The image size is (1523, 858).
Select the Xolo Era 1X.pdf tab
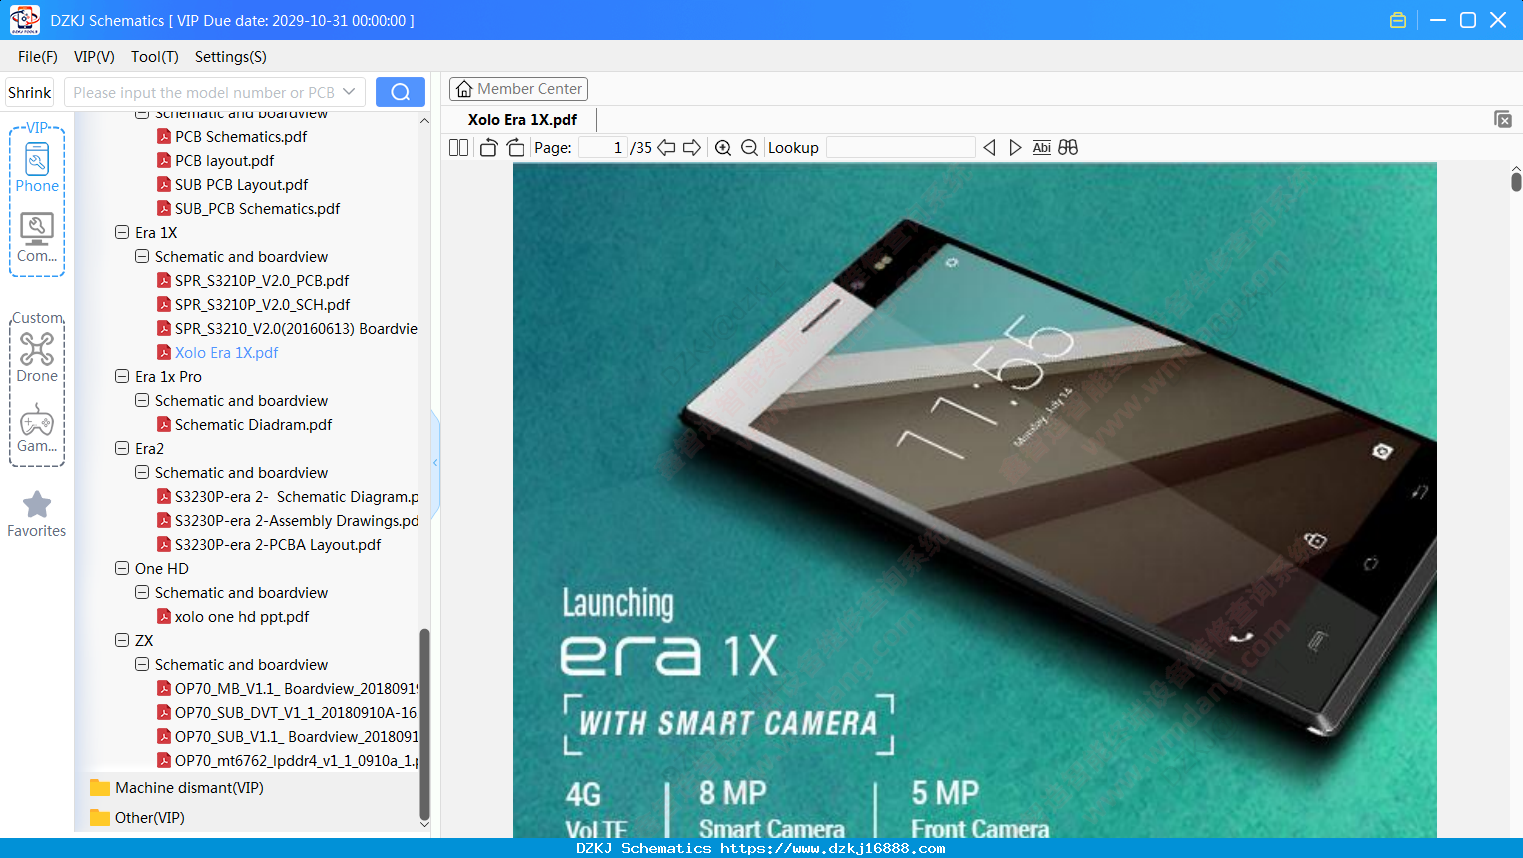pos(522,120)
